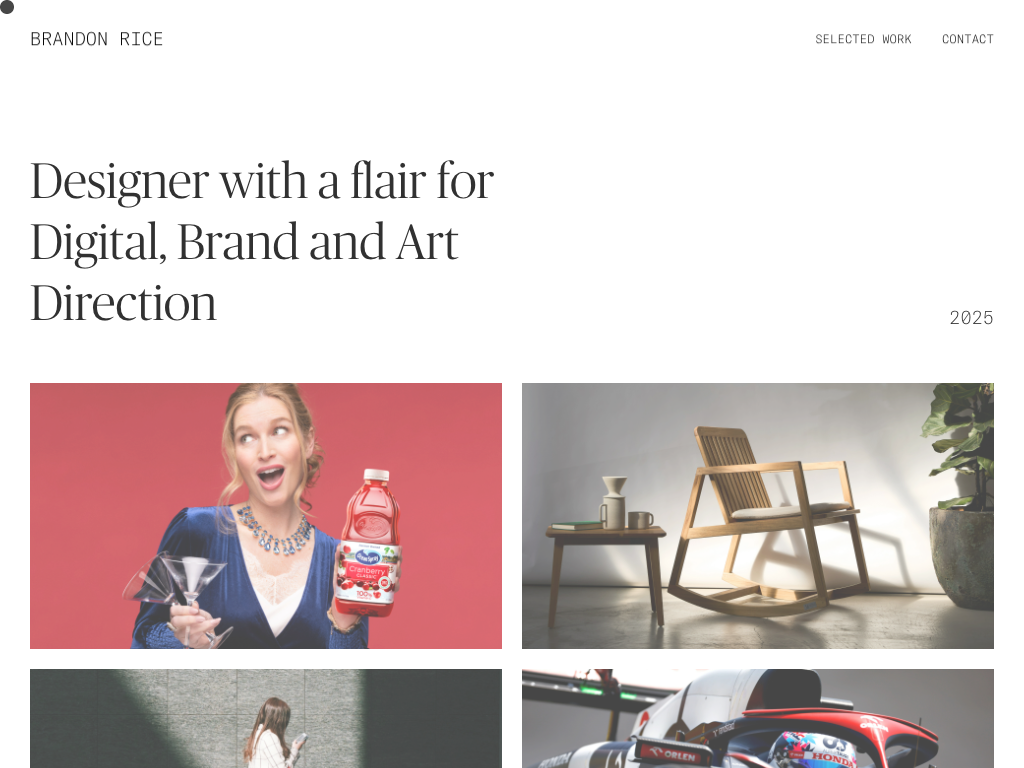Go to the Contact page link
Viewport: 1024px width, 768px height.
pos(967,39)
